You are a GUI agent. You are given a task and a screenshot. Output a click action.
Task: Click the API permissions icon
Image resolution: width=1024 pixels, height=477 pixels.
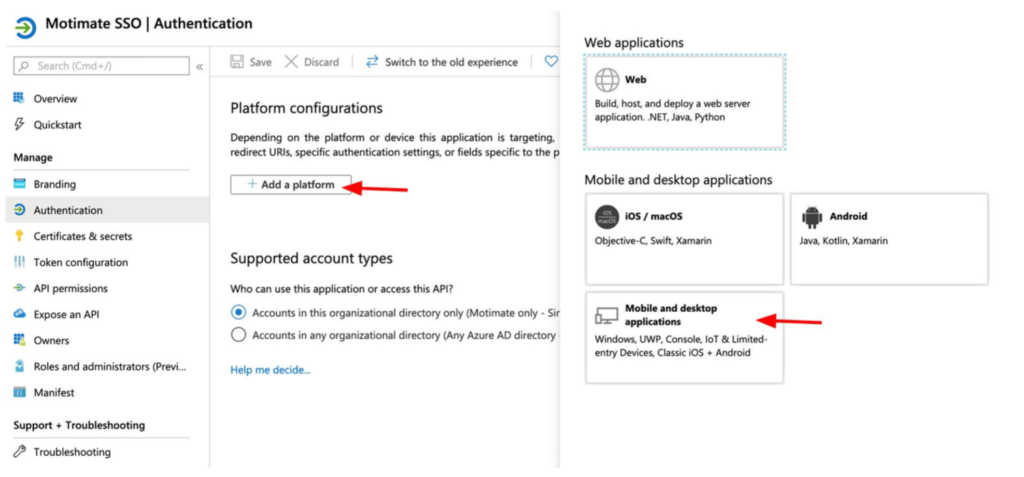coord(19,288)
